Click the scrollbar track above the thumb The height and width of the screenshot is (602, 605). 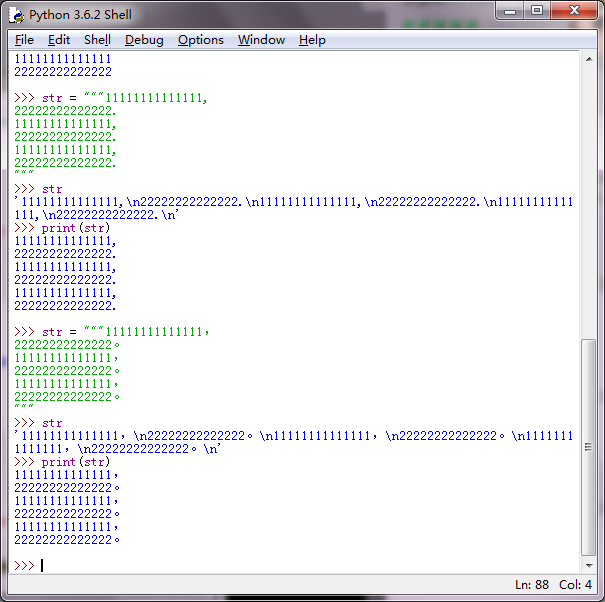[x=590, y=200]
